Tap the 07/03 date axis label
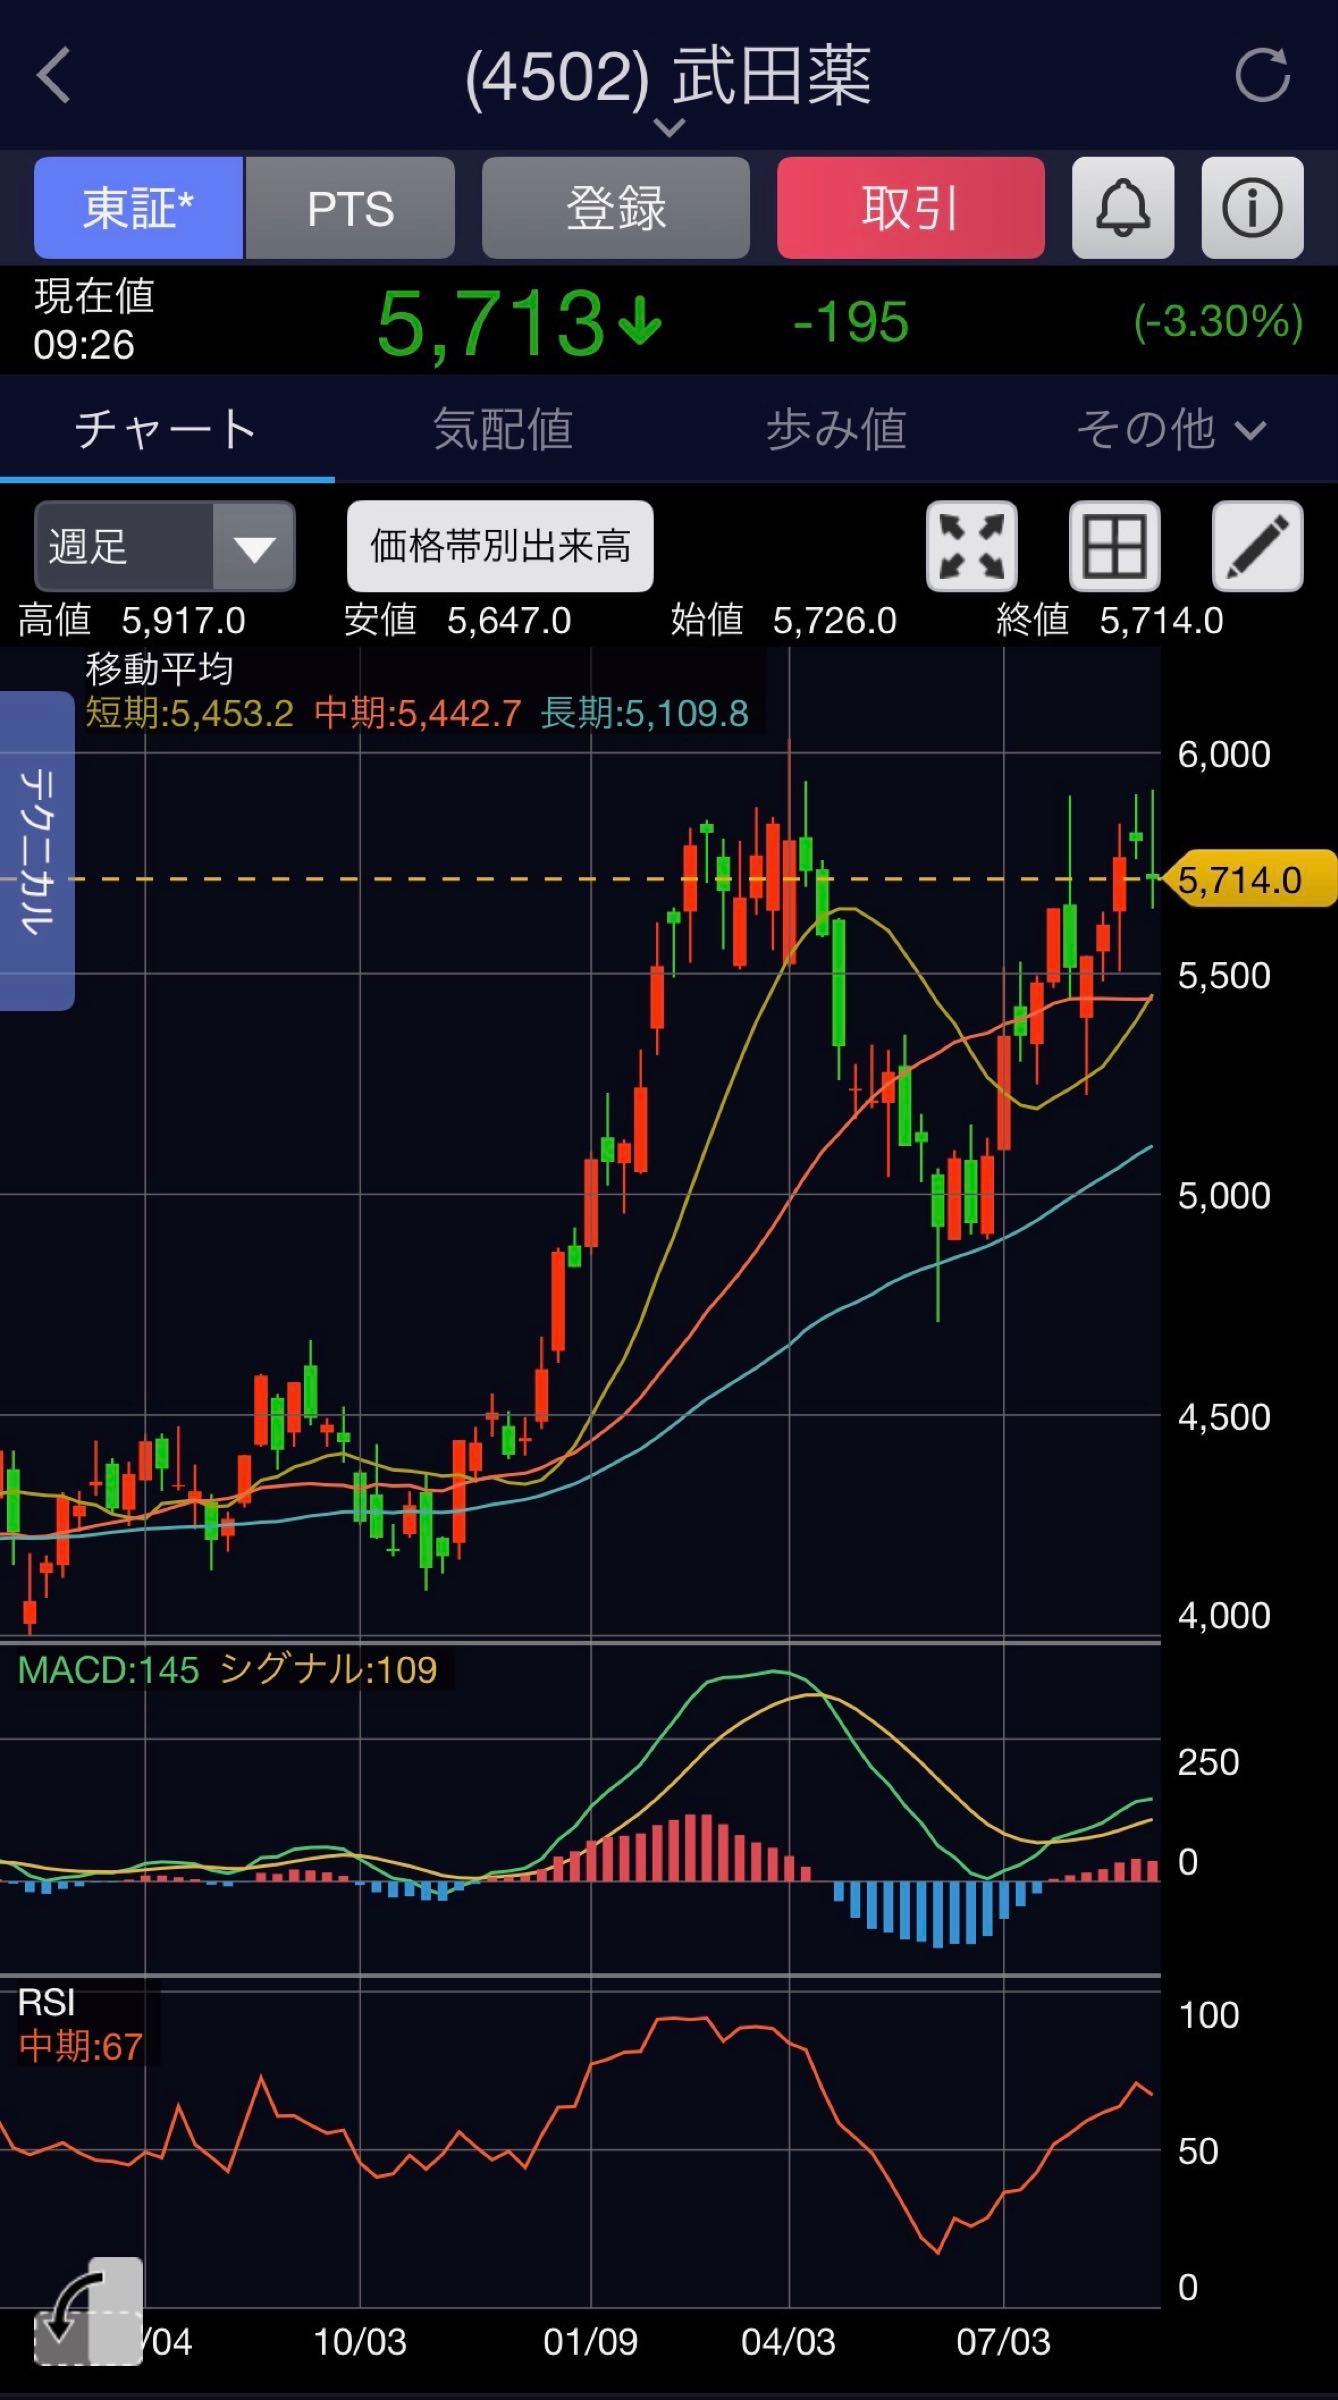Viewport: 1338px width, 2400px height. [x=1004, y=2341]
